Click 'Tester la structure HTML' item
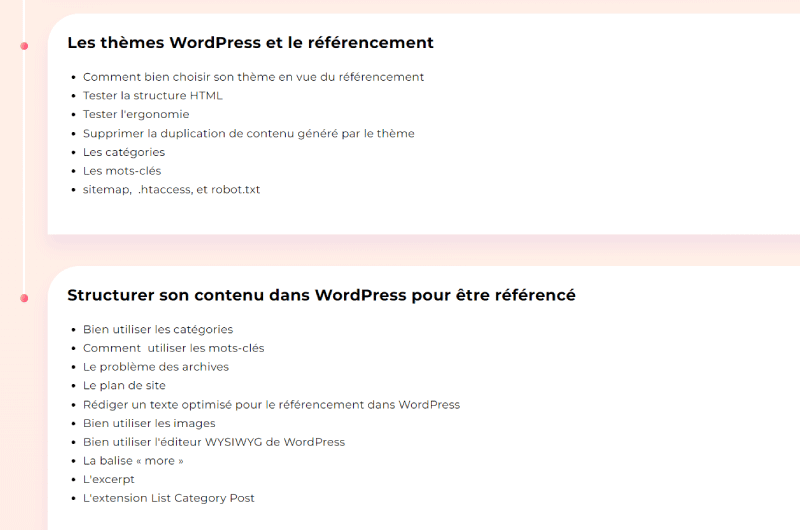Image resolution: width=800 pixels, height=530 pixels. coord(153,95)
